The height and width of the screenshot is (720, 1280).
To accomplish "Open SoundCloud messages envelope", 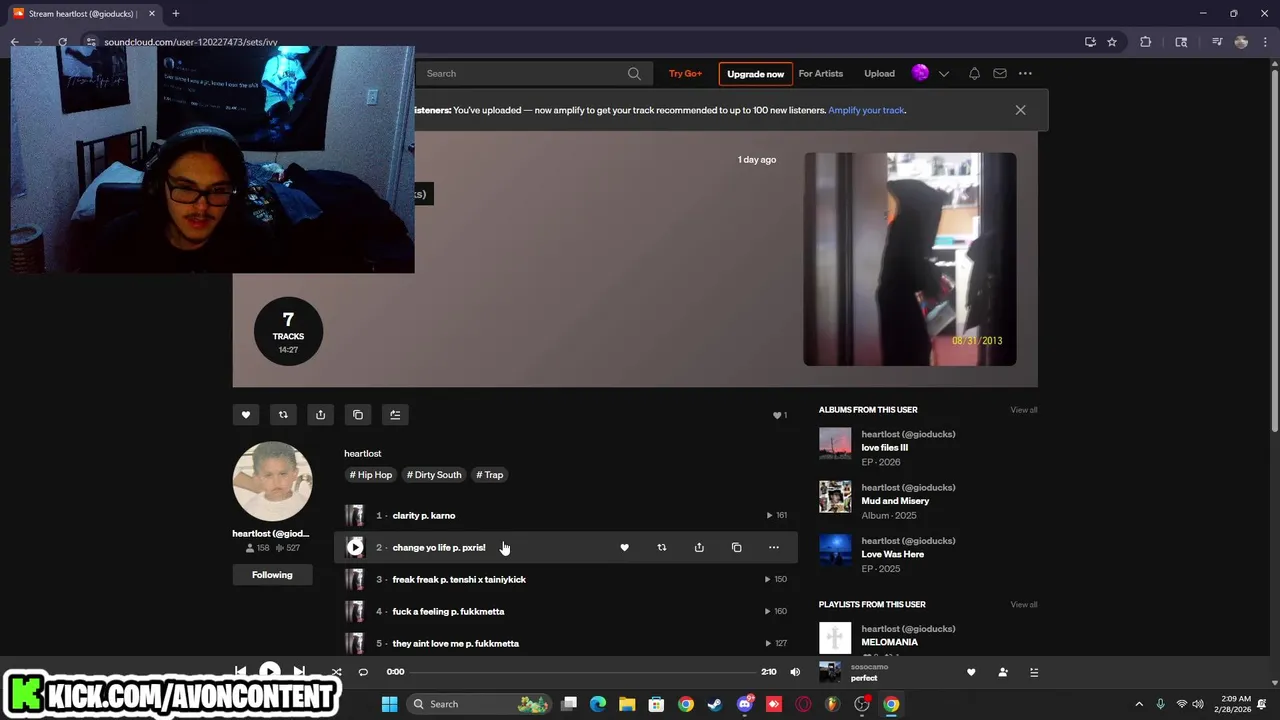I will (x=999, y=73).
